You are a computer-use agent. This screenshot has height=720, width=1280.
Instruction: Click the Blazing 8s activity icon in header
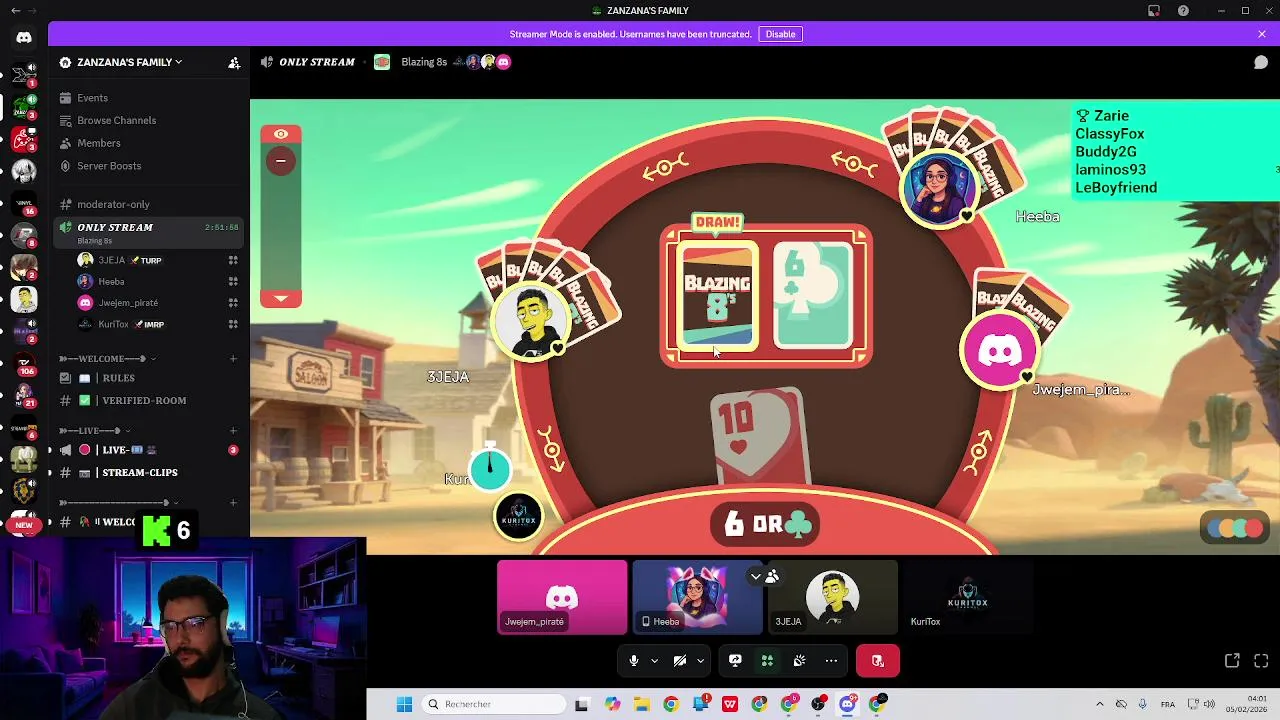coord(382,62)
